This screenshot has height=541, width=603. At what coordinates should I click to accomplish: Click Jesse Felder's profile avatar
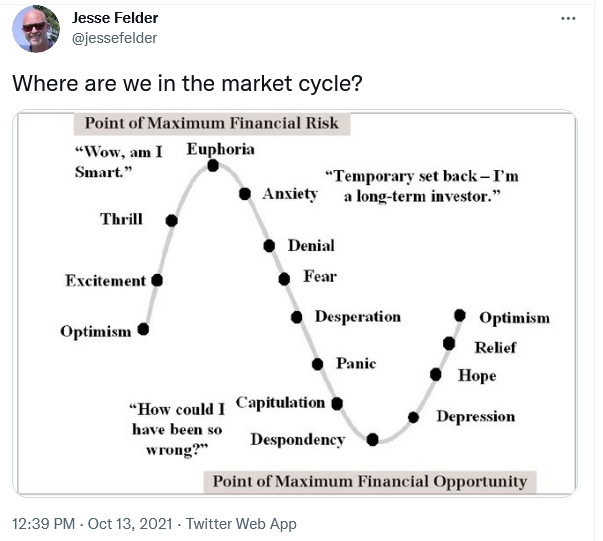pyautogui.click(x=36, y=29)
